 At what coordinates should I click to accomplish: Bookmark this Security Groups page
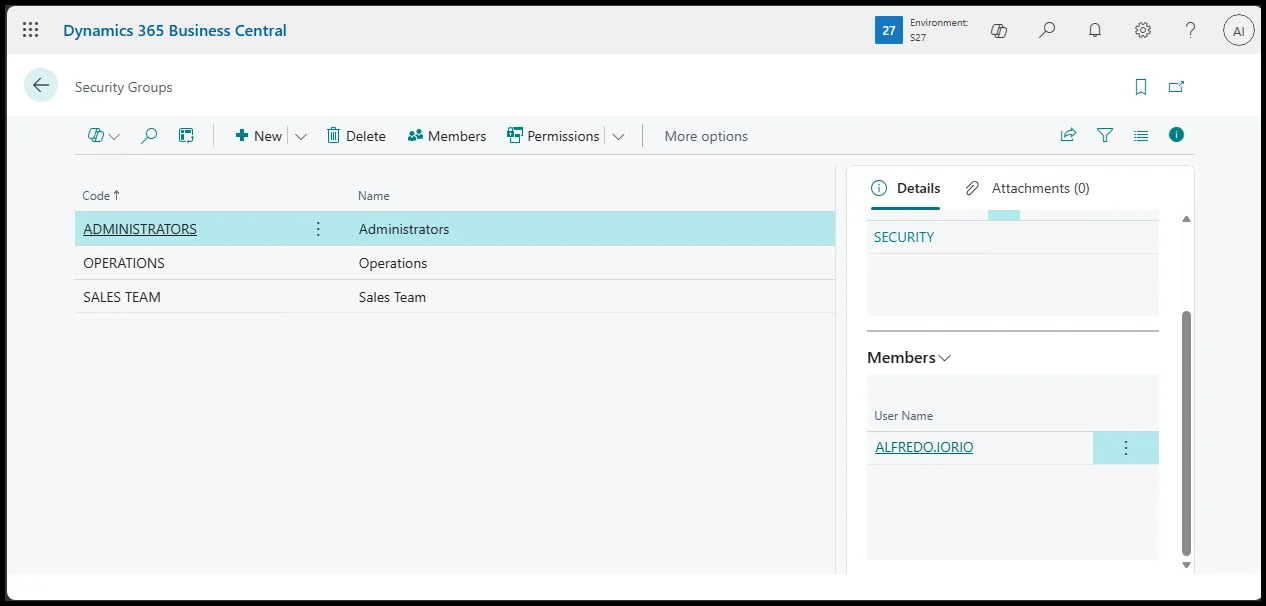point(1141,87)
